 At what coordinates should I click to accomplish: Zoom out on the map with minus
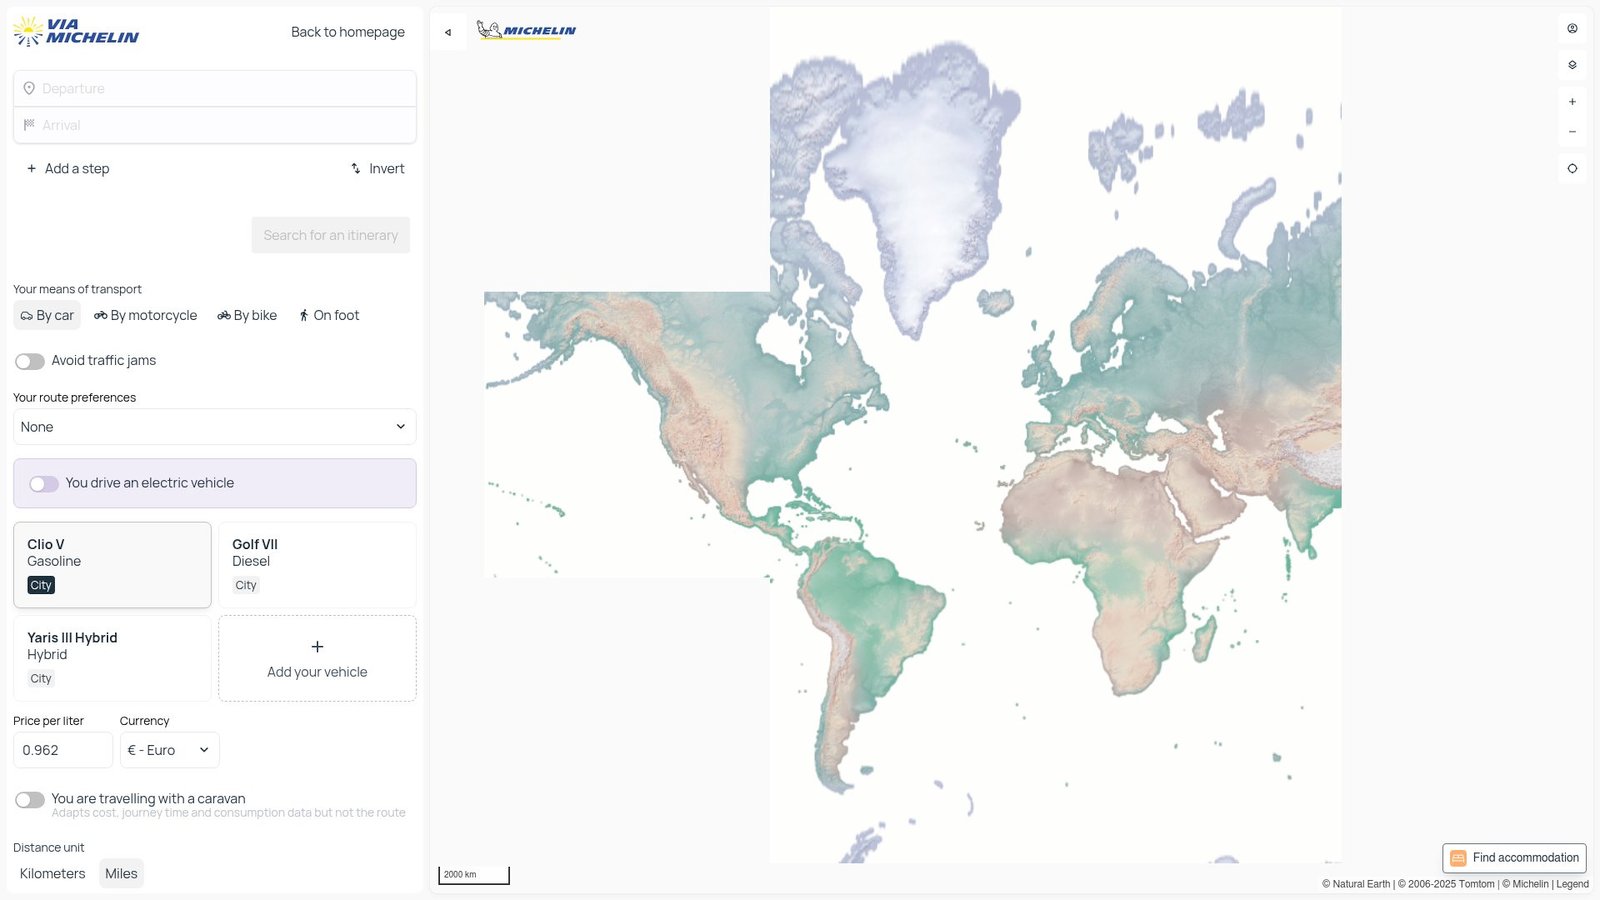pos(1572,132)
